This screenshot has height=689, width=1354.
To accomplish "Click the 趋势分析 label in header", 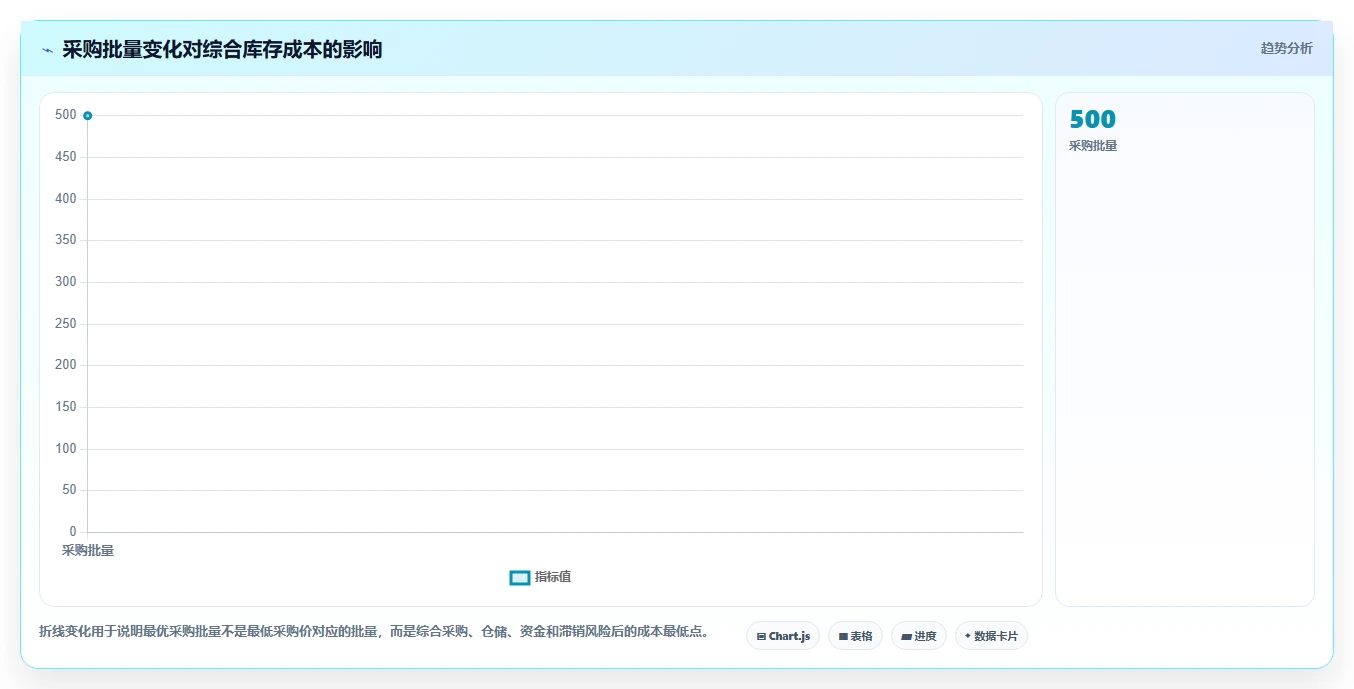I will 1286,48.
